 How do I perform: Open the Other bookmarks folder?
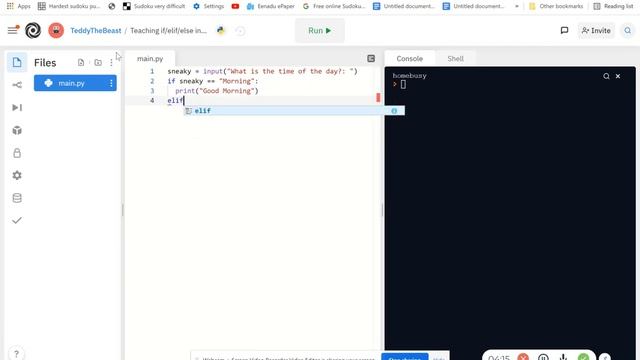tap(556, 6)
